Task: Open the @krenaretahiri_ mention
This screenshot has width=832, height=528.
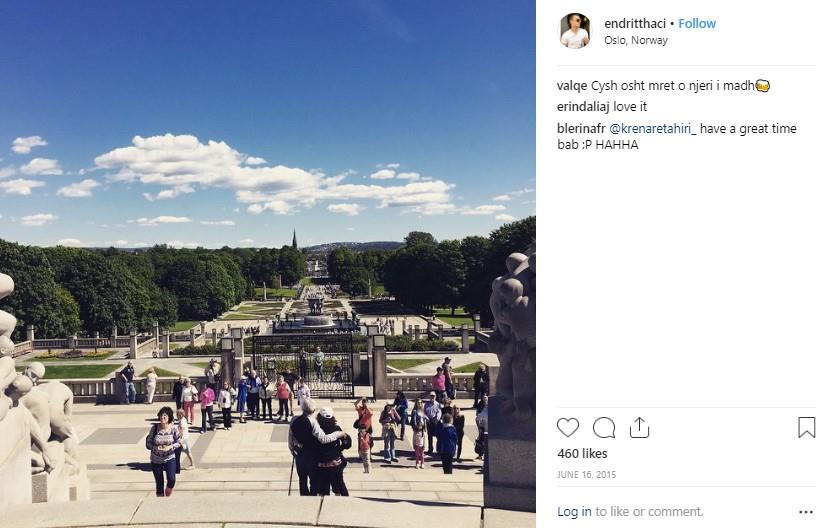Action: [653, 128]
